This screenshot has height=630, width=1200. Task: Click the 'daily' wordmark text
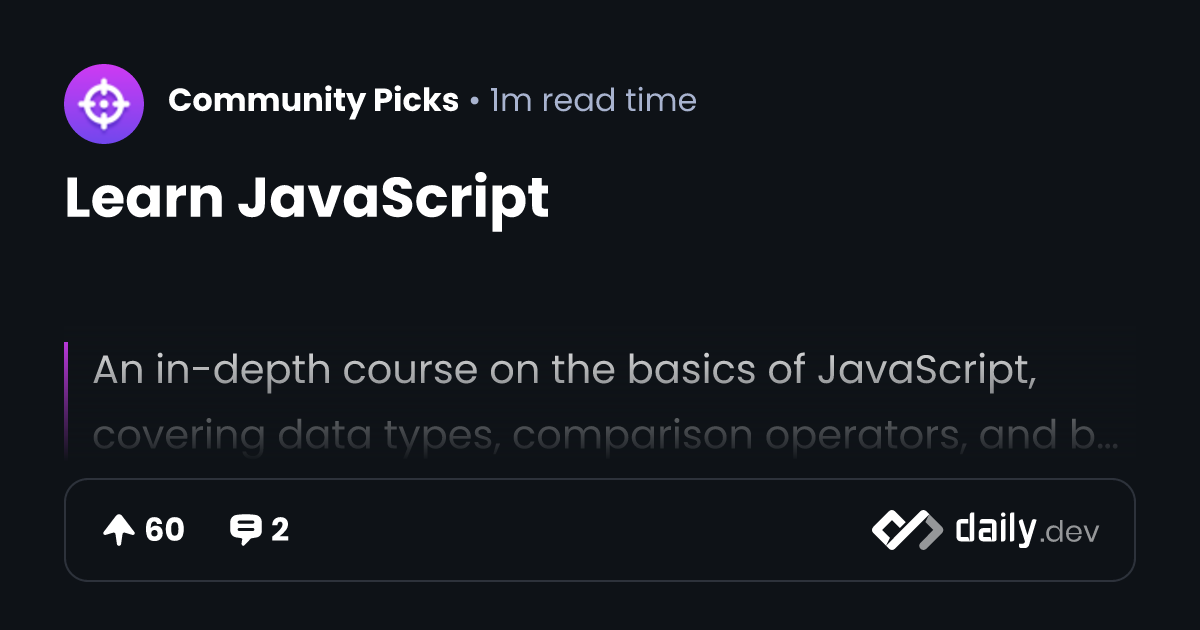click(994, 528)
